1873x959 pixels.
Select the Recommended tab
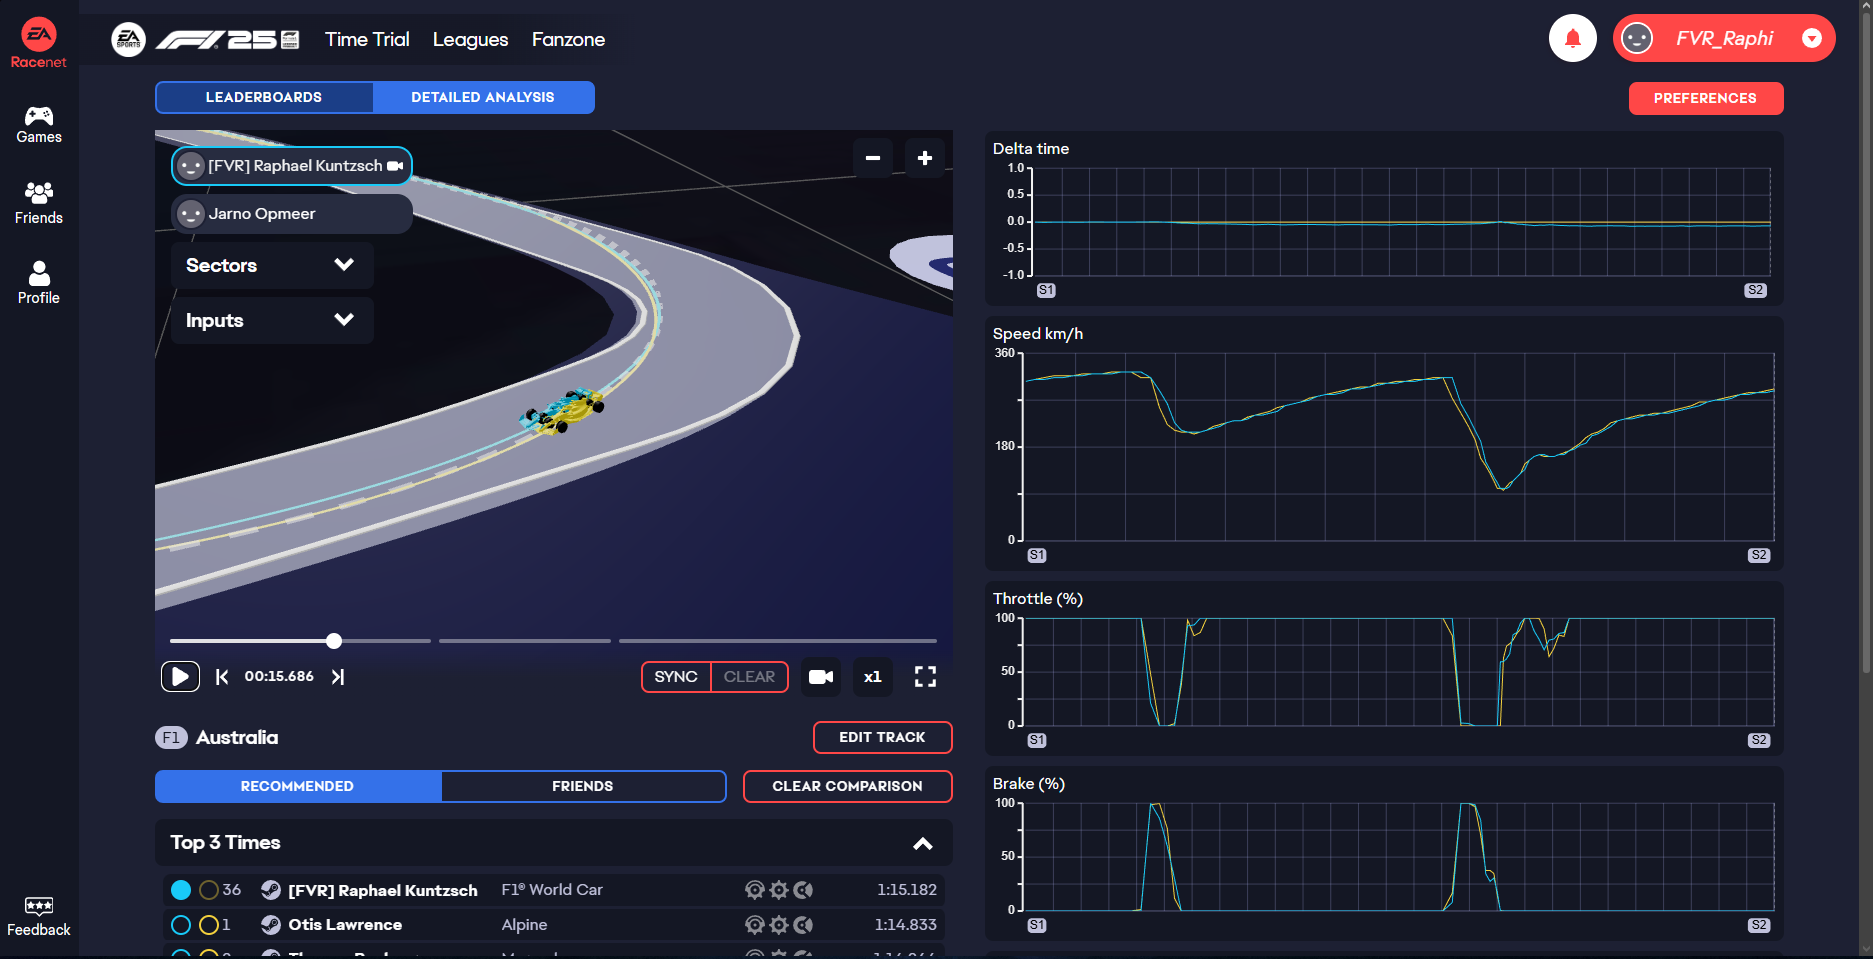[298, 786]
